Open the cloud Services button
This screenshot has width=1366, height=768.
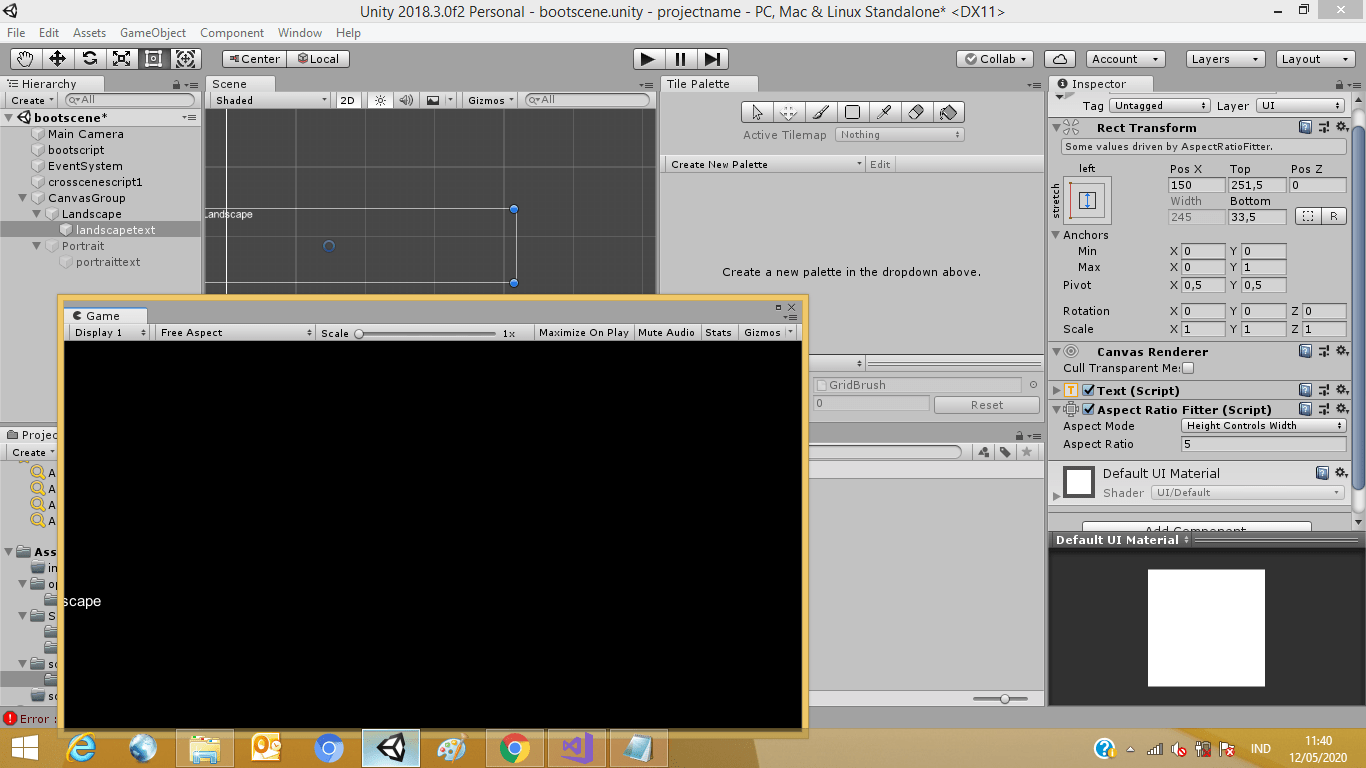pyautogui.click(x=1060, y=59)
